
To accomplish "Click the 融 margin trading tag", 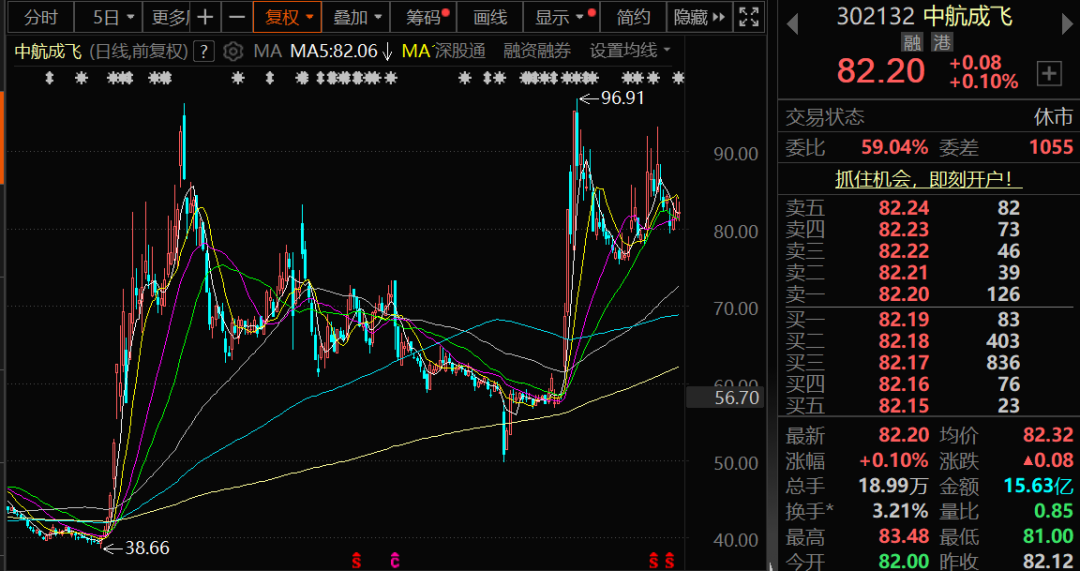I will click(x=911, y=42).
